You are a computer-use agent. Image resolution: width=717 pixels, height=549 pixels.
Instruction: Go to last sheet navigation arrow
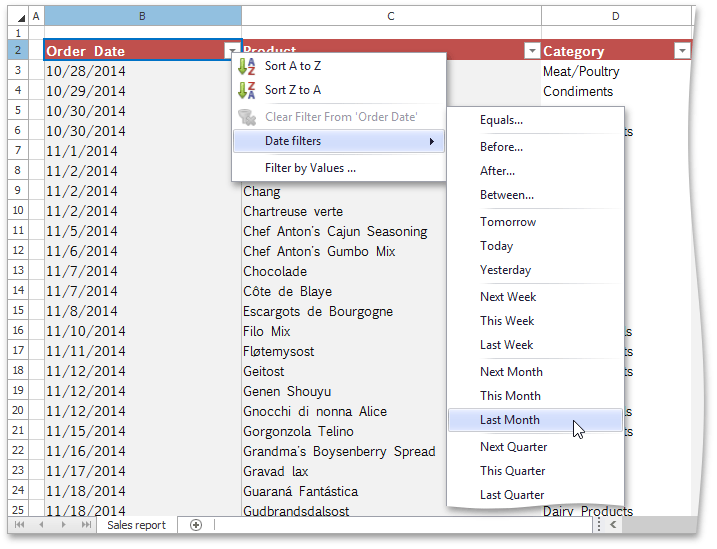click(x=86, y=525)
